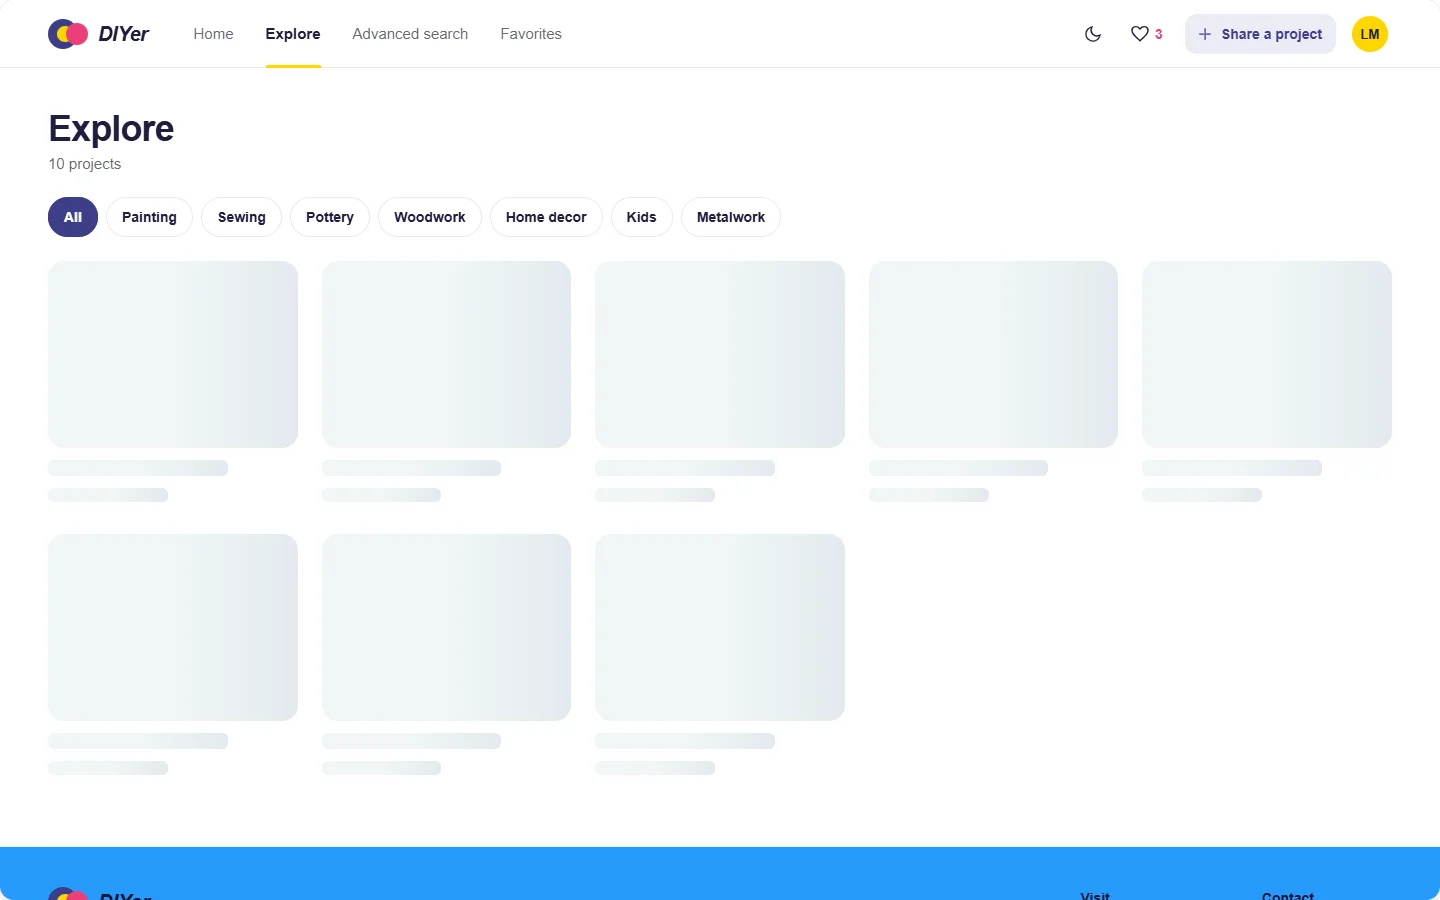Click the "10 projects" count text
Screen dimensions: 1440x900
coord(85,164)
